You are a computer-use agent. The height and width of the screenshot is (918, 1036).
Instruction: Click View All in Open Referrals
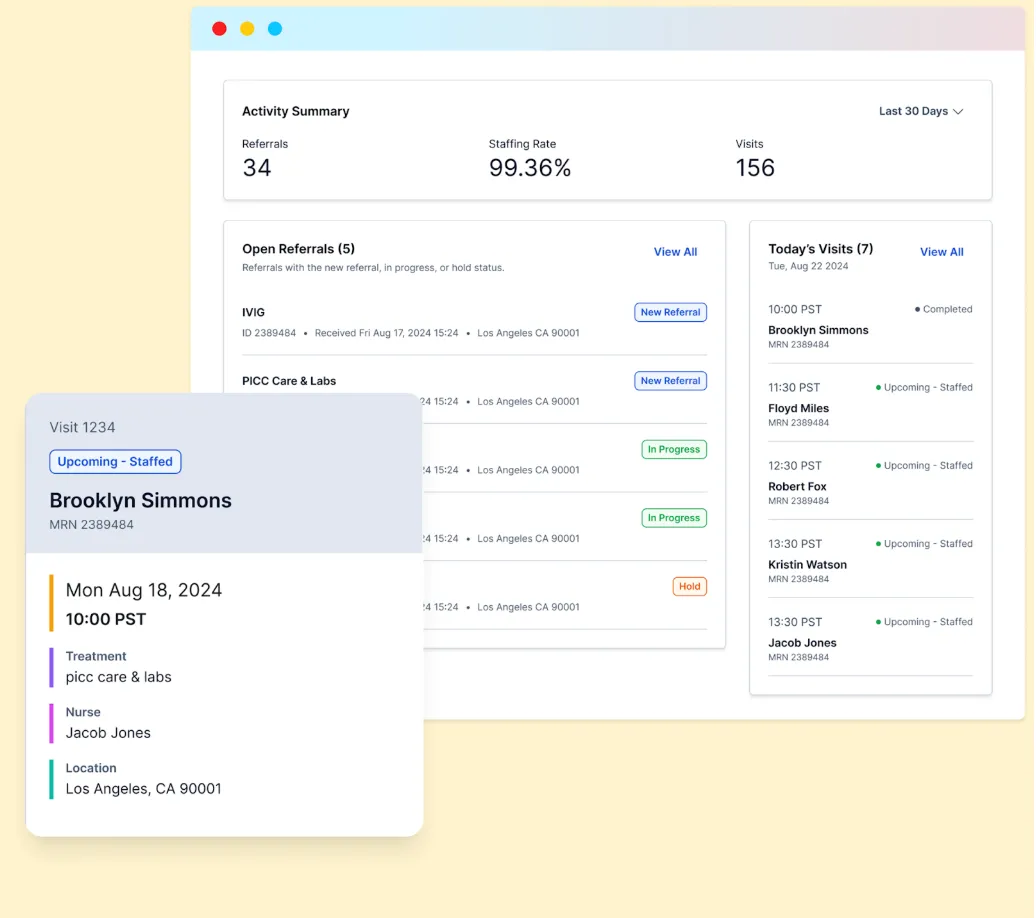[x=675, y=252]
